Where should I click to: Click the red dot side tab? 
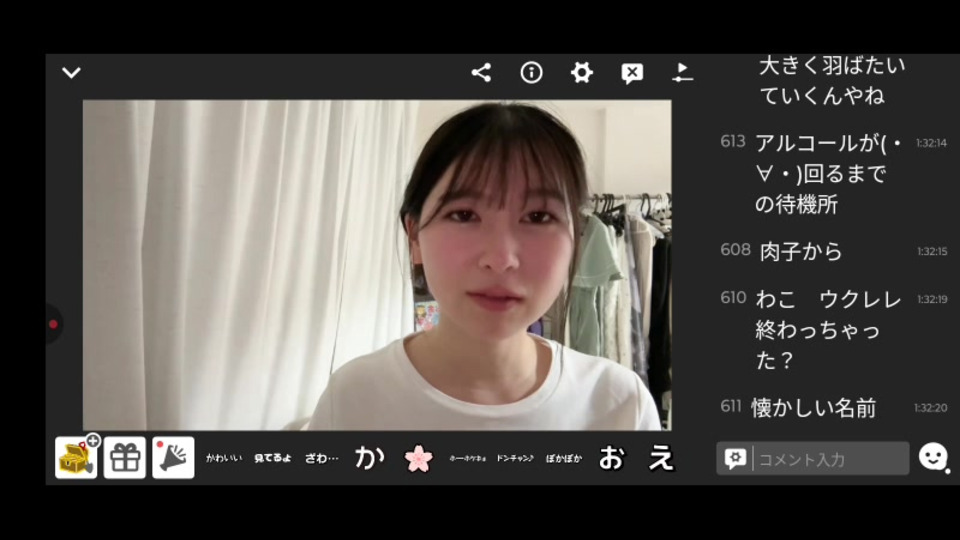[53, 324]
